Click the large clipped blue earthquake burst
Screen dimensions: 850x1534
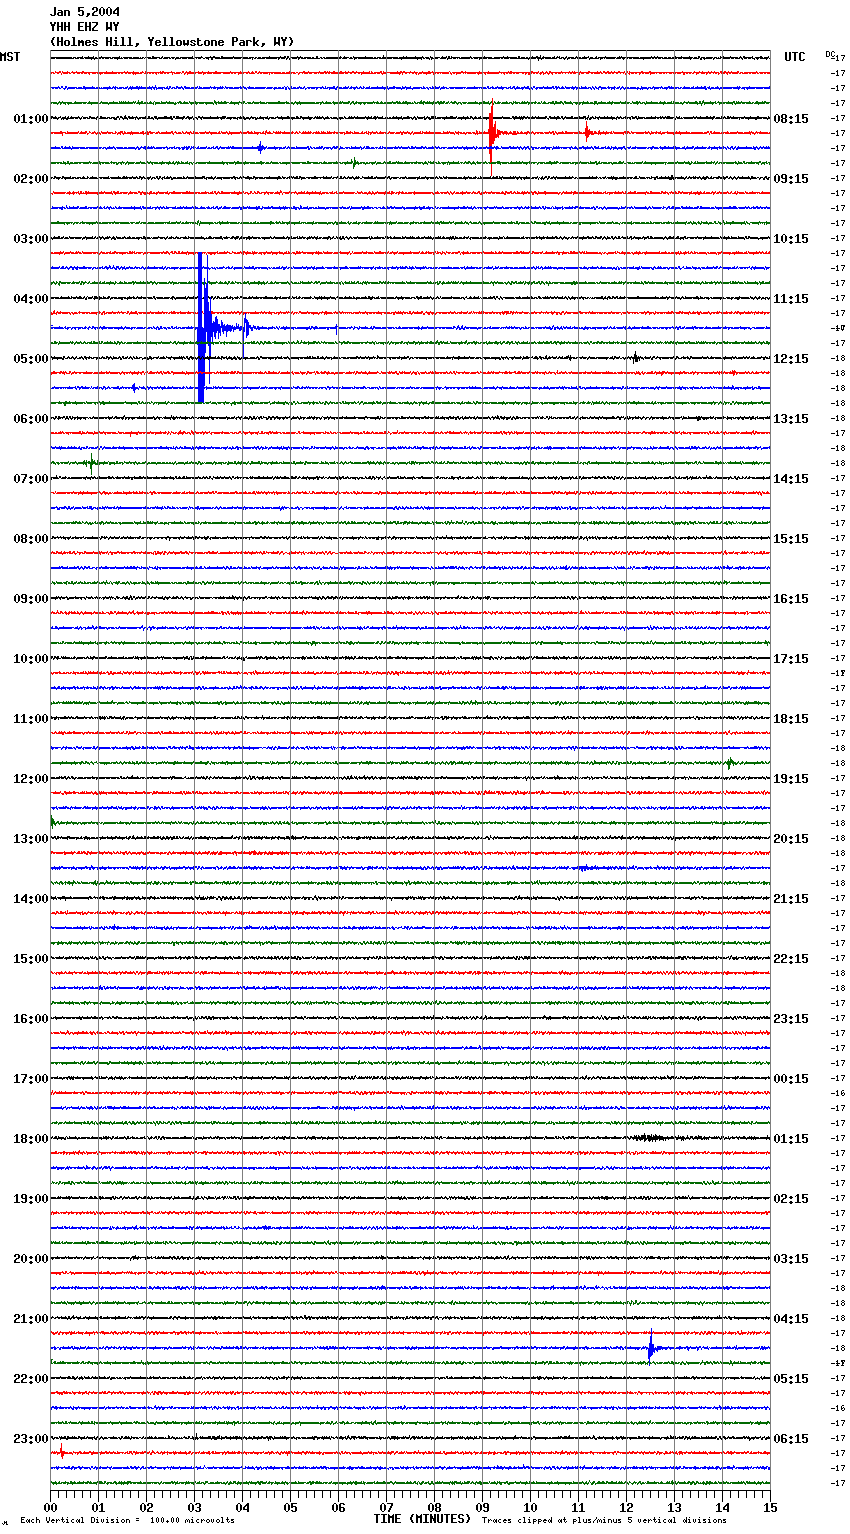[x=202, y=328]
